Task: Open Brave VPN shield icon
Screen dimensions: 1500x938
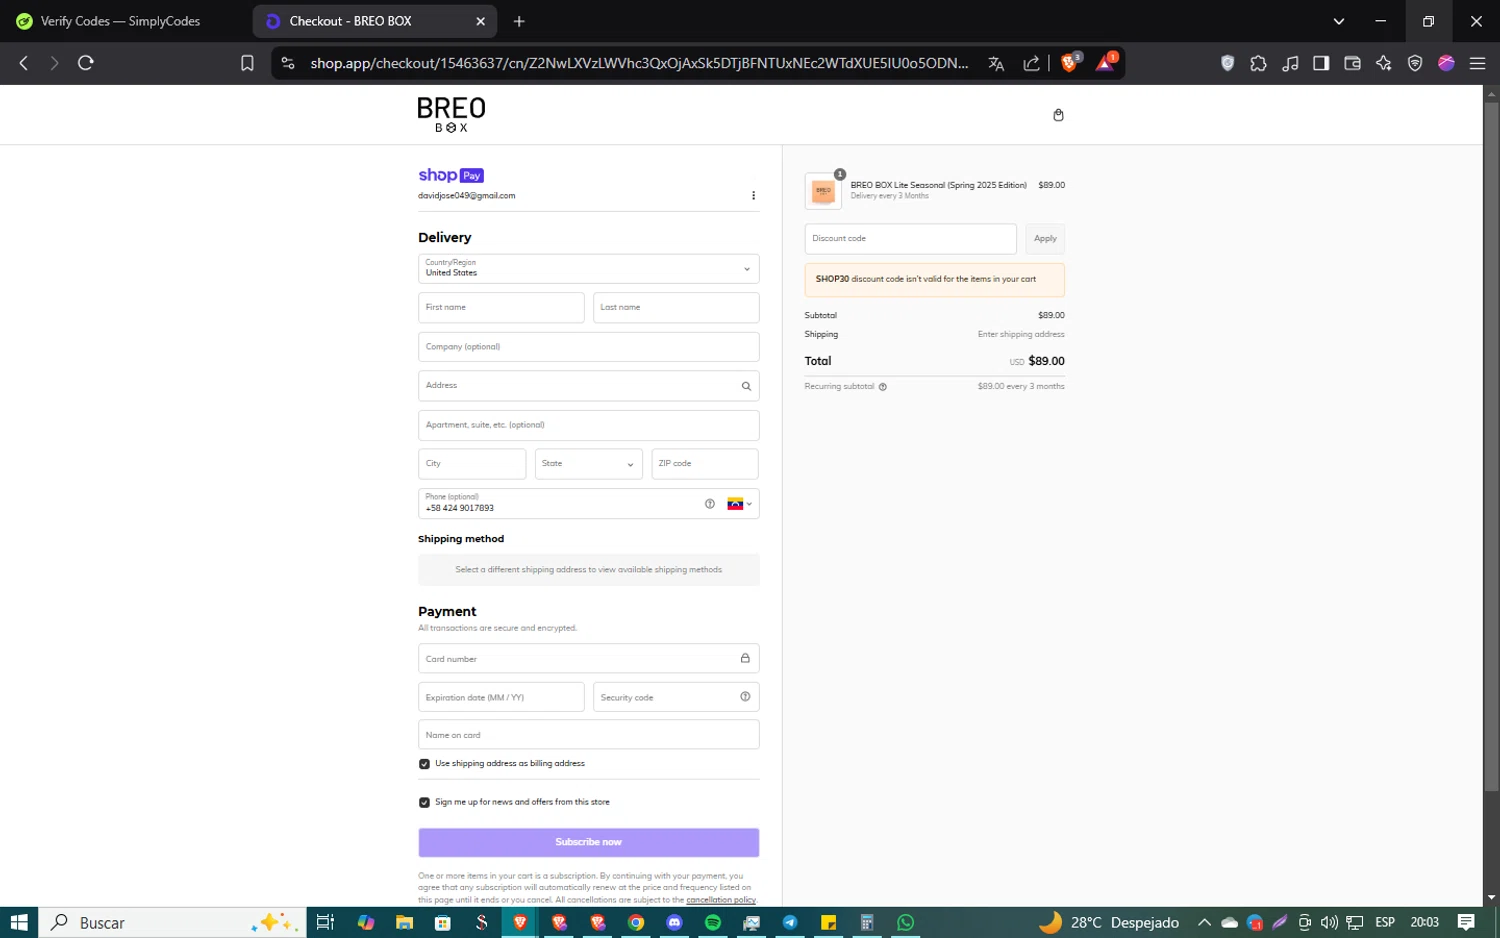Action: click(1415, 63)
